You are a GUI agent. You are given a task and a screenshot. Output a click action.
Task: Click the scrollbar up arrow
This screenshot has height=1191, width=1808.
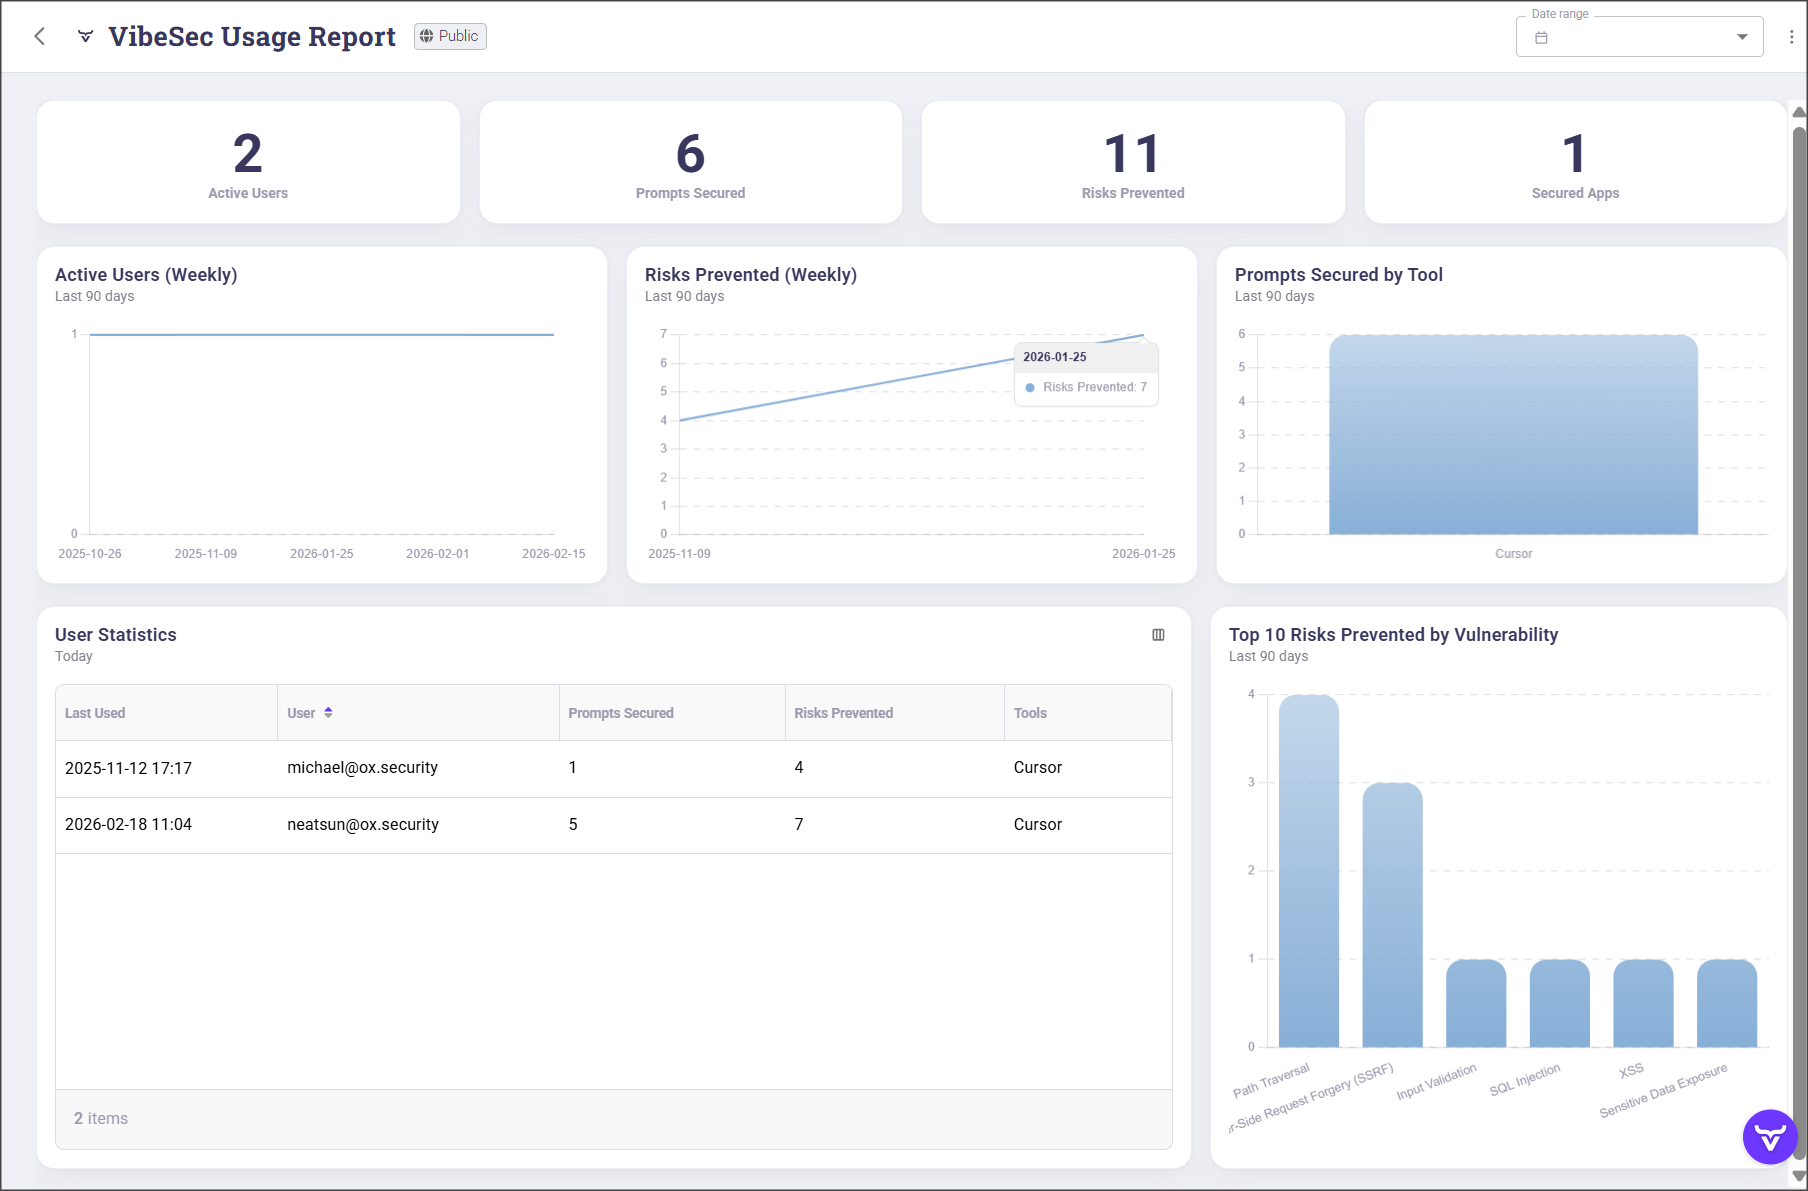1798,112
